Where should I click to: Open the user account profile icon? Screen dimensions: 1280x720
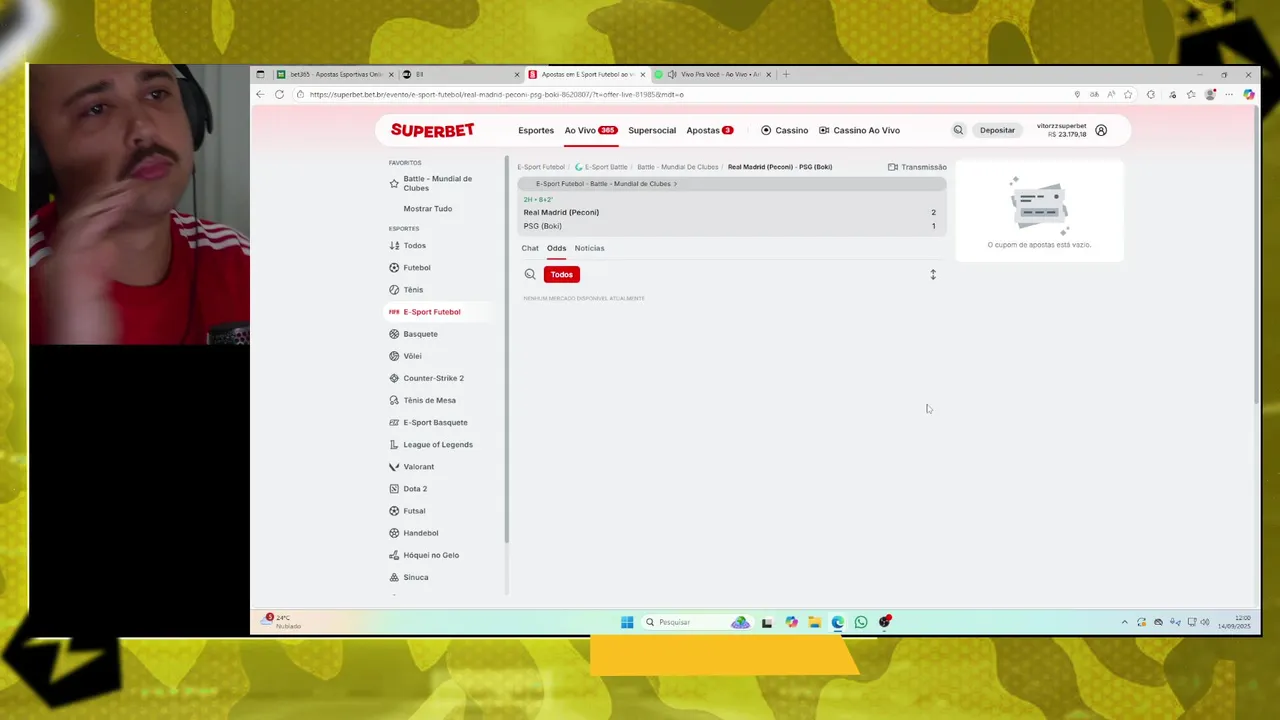point(1101,130)
